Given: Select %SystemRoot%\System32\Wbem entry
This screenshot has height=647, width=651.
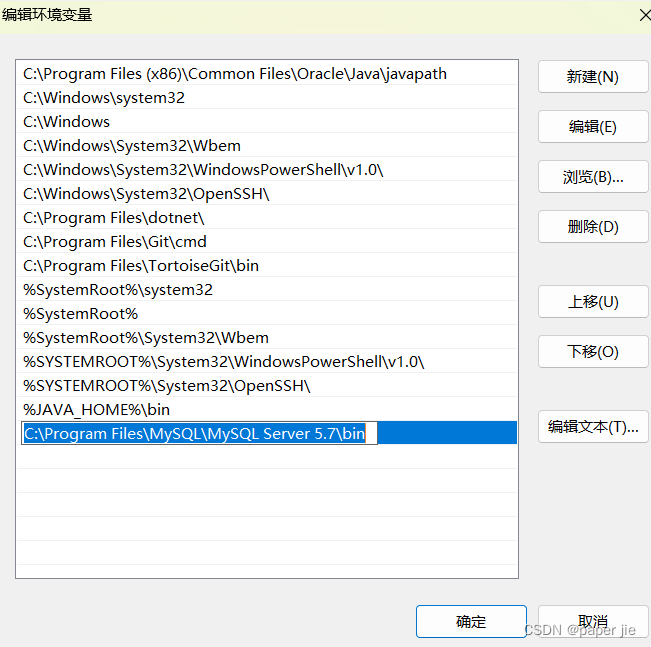Looking at the screenshot, I should tap(267, 338).
